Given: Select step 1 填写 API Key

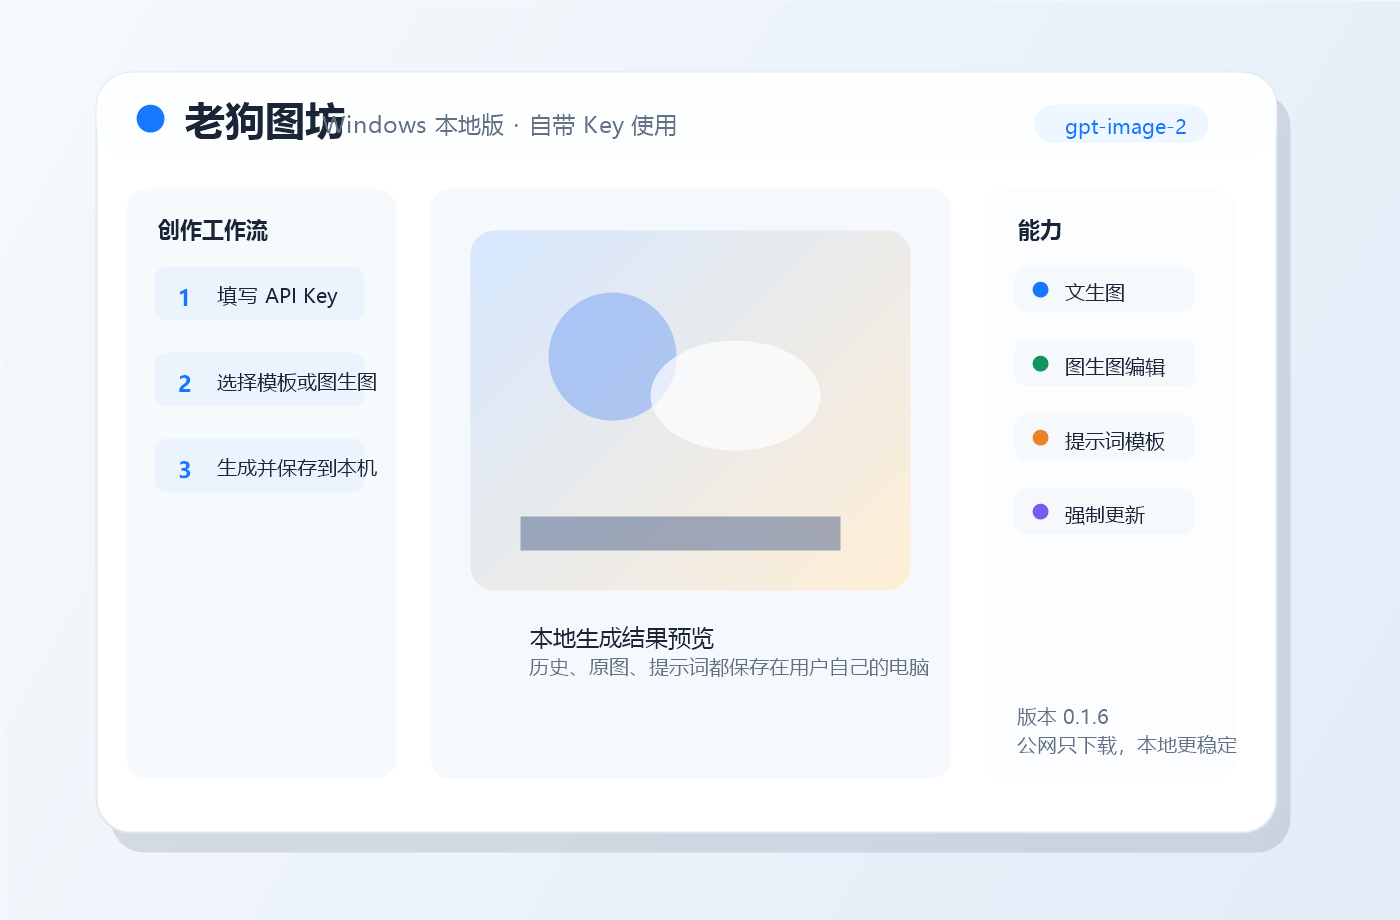Looking at the screenshot, I should tap(259, 294).
